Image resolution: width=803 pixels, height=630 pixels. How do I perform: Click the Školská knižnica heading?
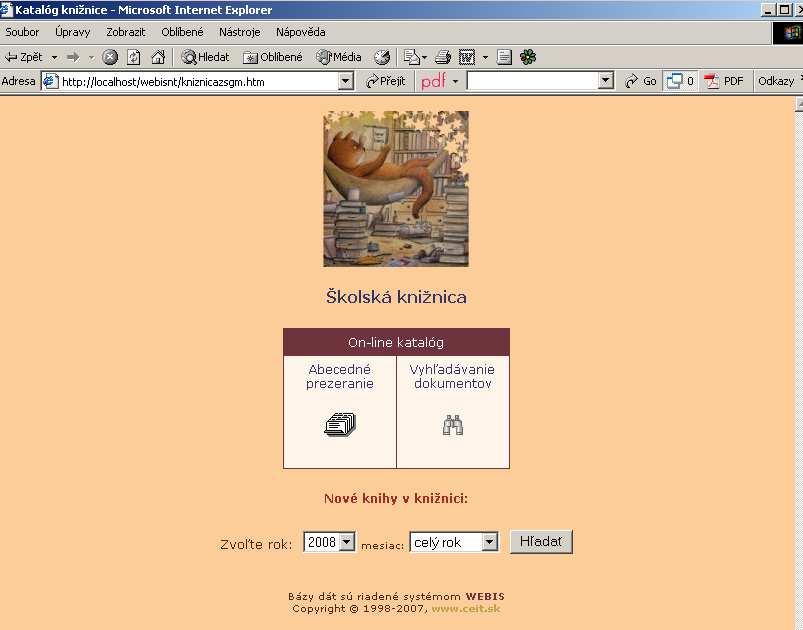click(x=396, y=297)
